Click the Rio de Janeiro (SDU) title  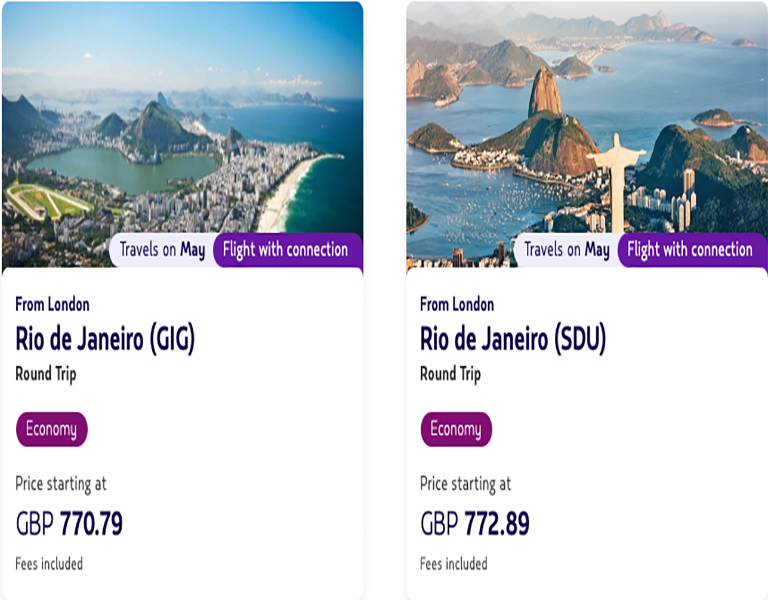click(x=513, y=340)
